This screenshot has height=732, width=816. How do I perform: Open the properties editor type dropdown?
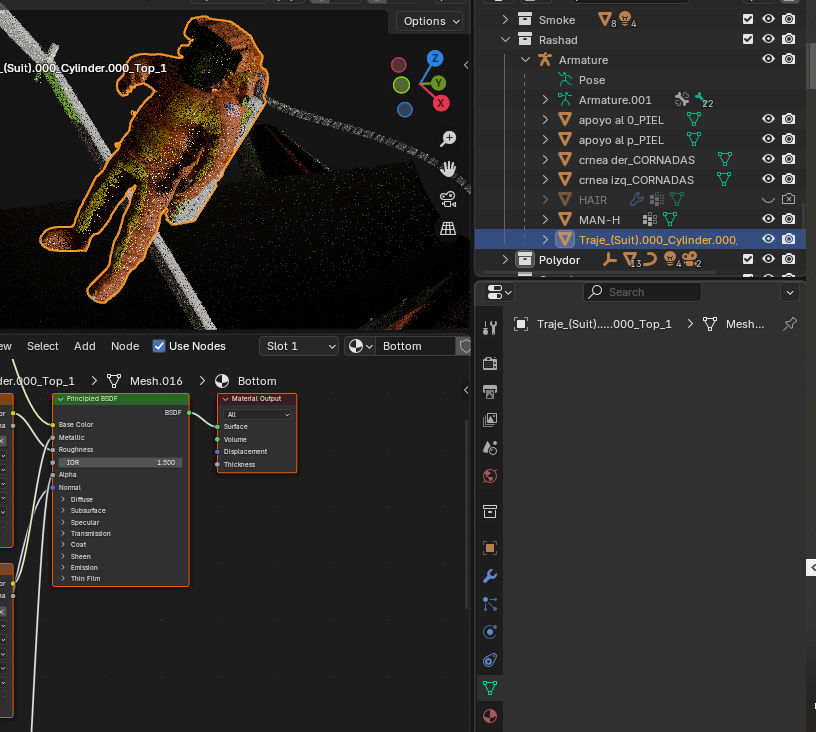[499, 292]
